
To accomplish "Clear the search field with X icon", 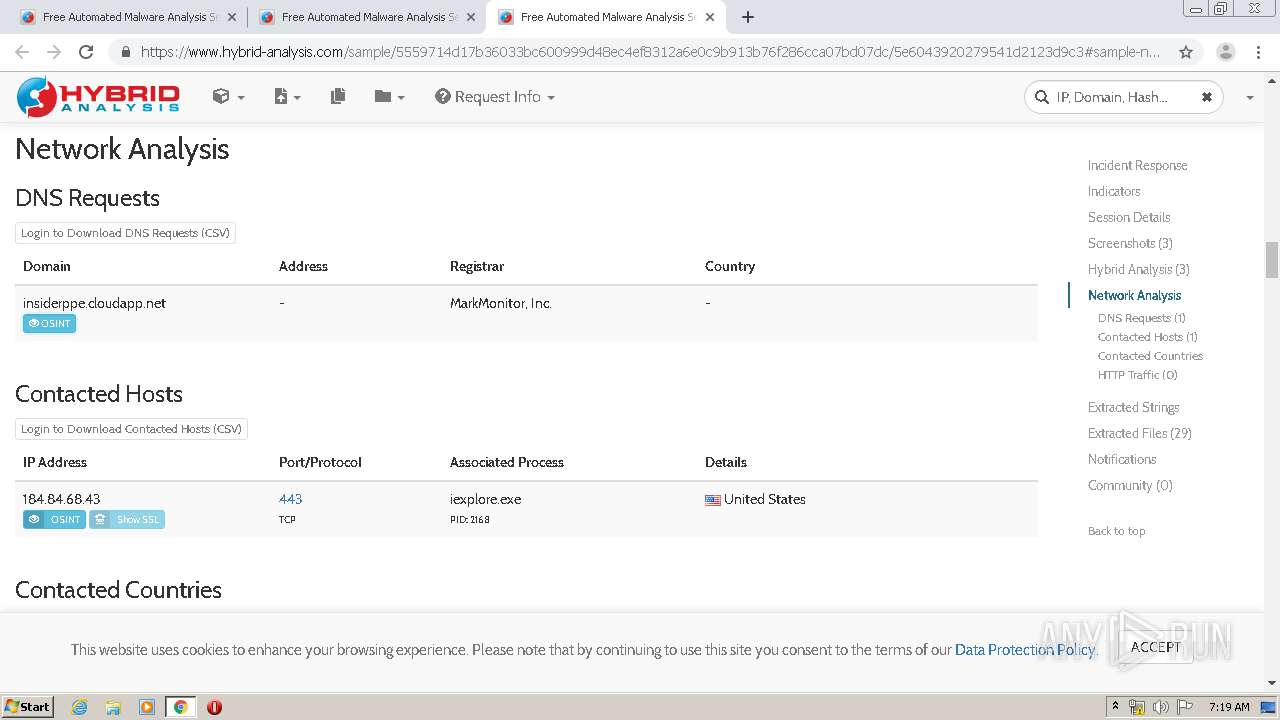I will pyautogui.click(x=1206, y=97).
